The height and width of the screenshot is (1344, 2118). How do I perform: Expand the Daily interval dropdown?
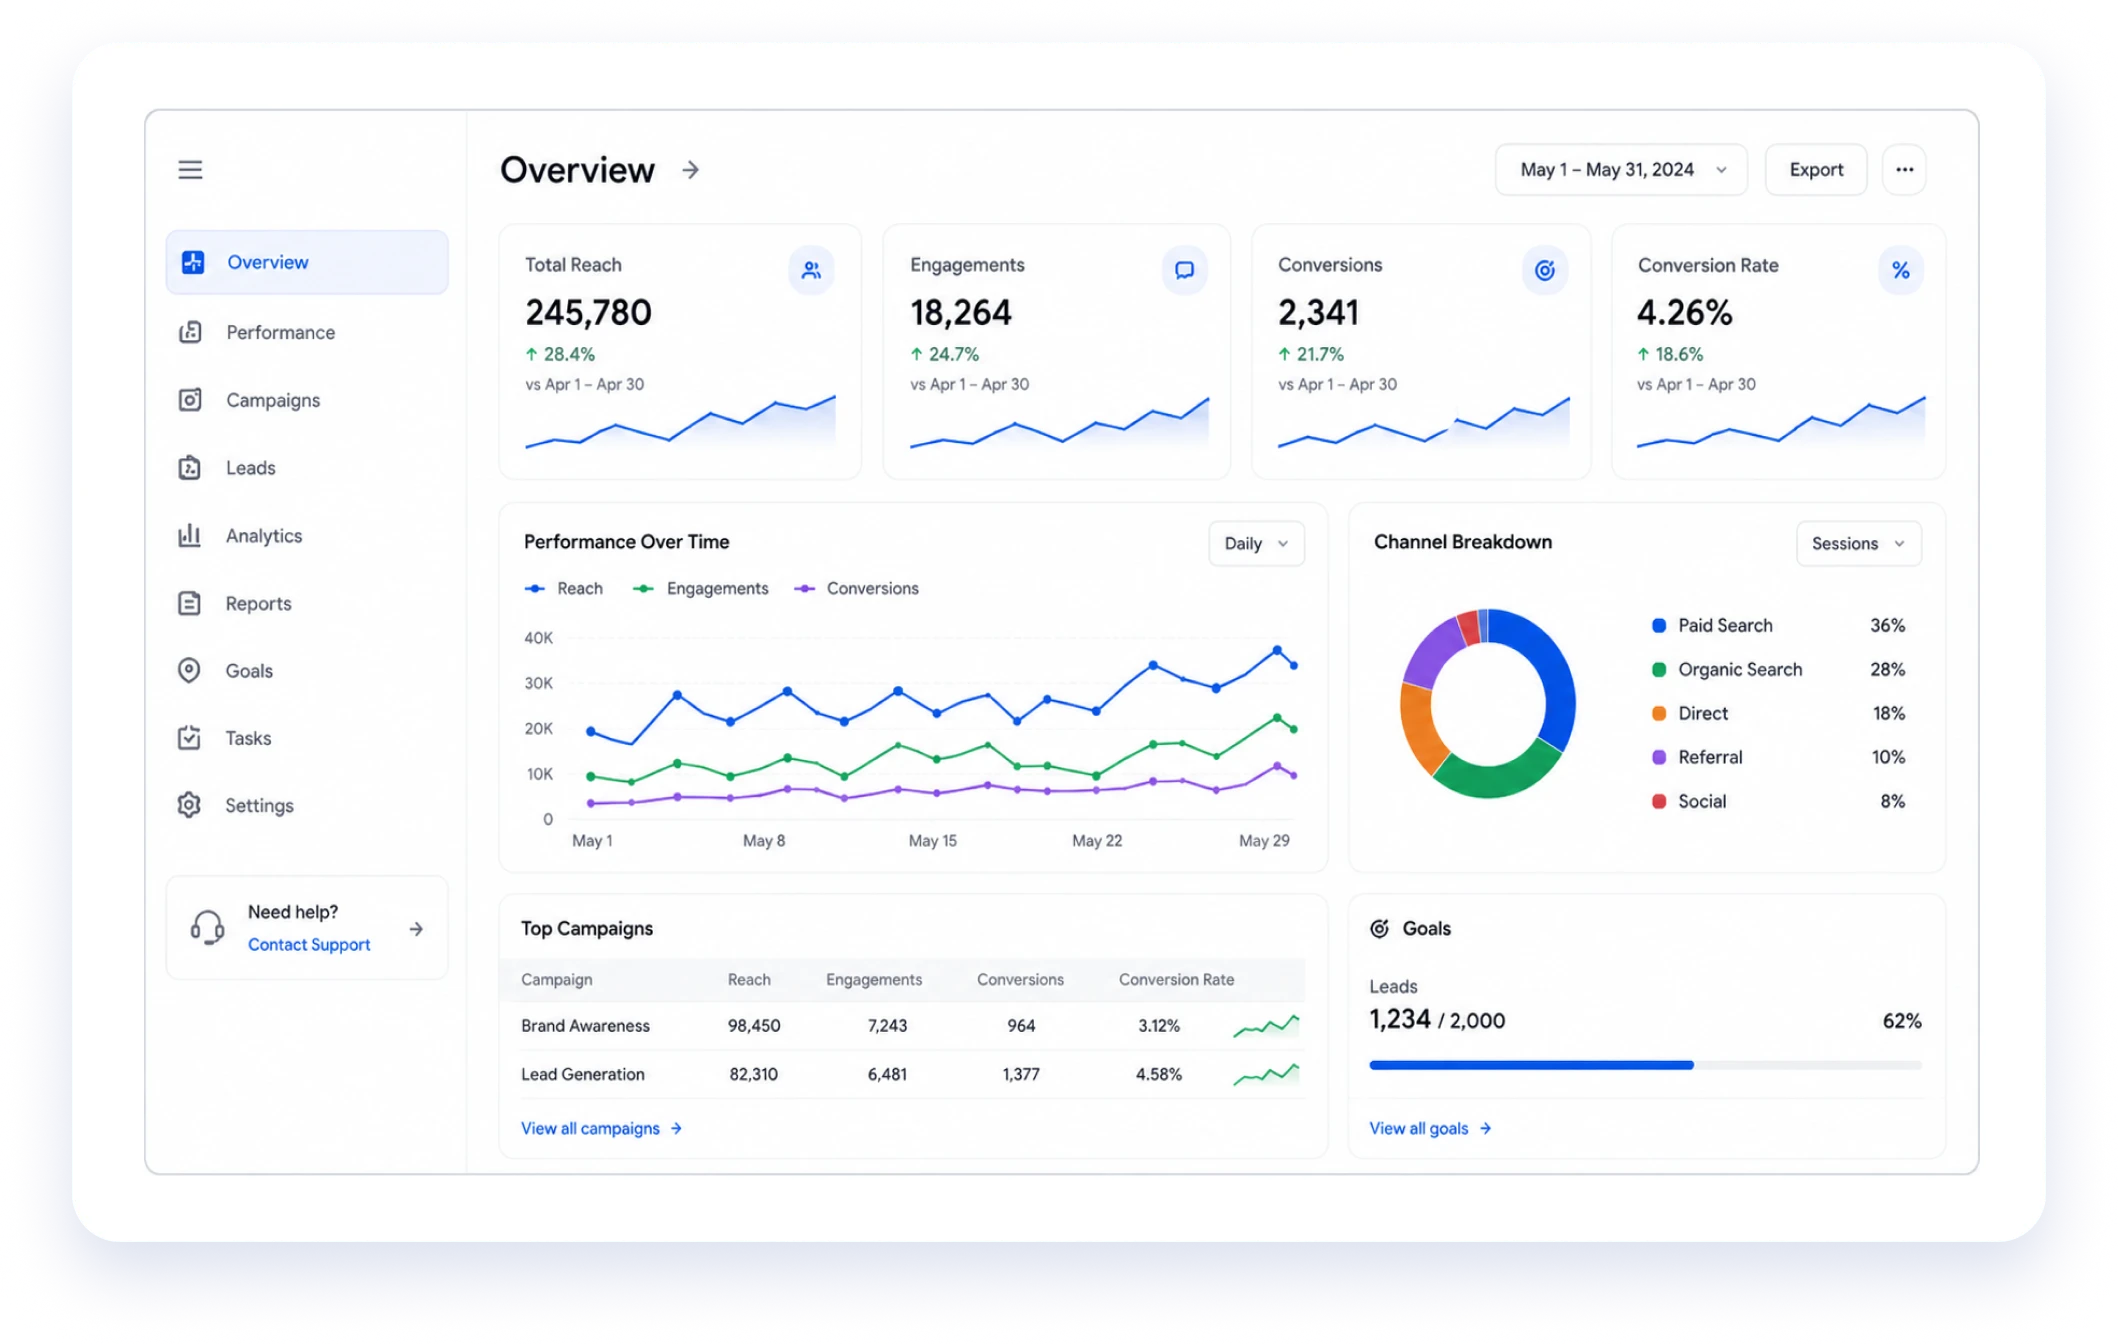(x=1256, y=544)
